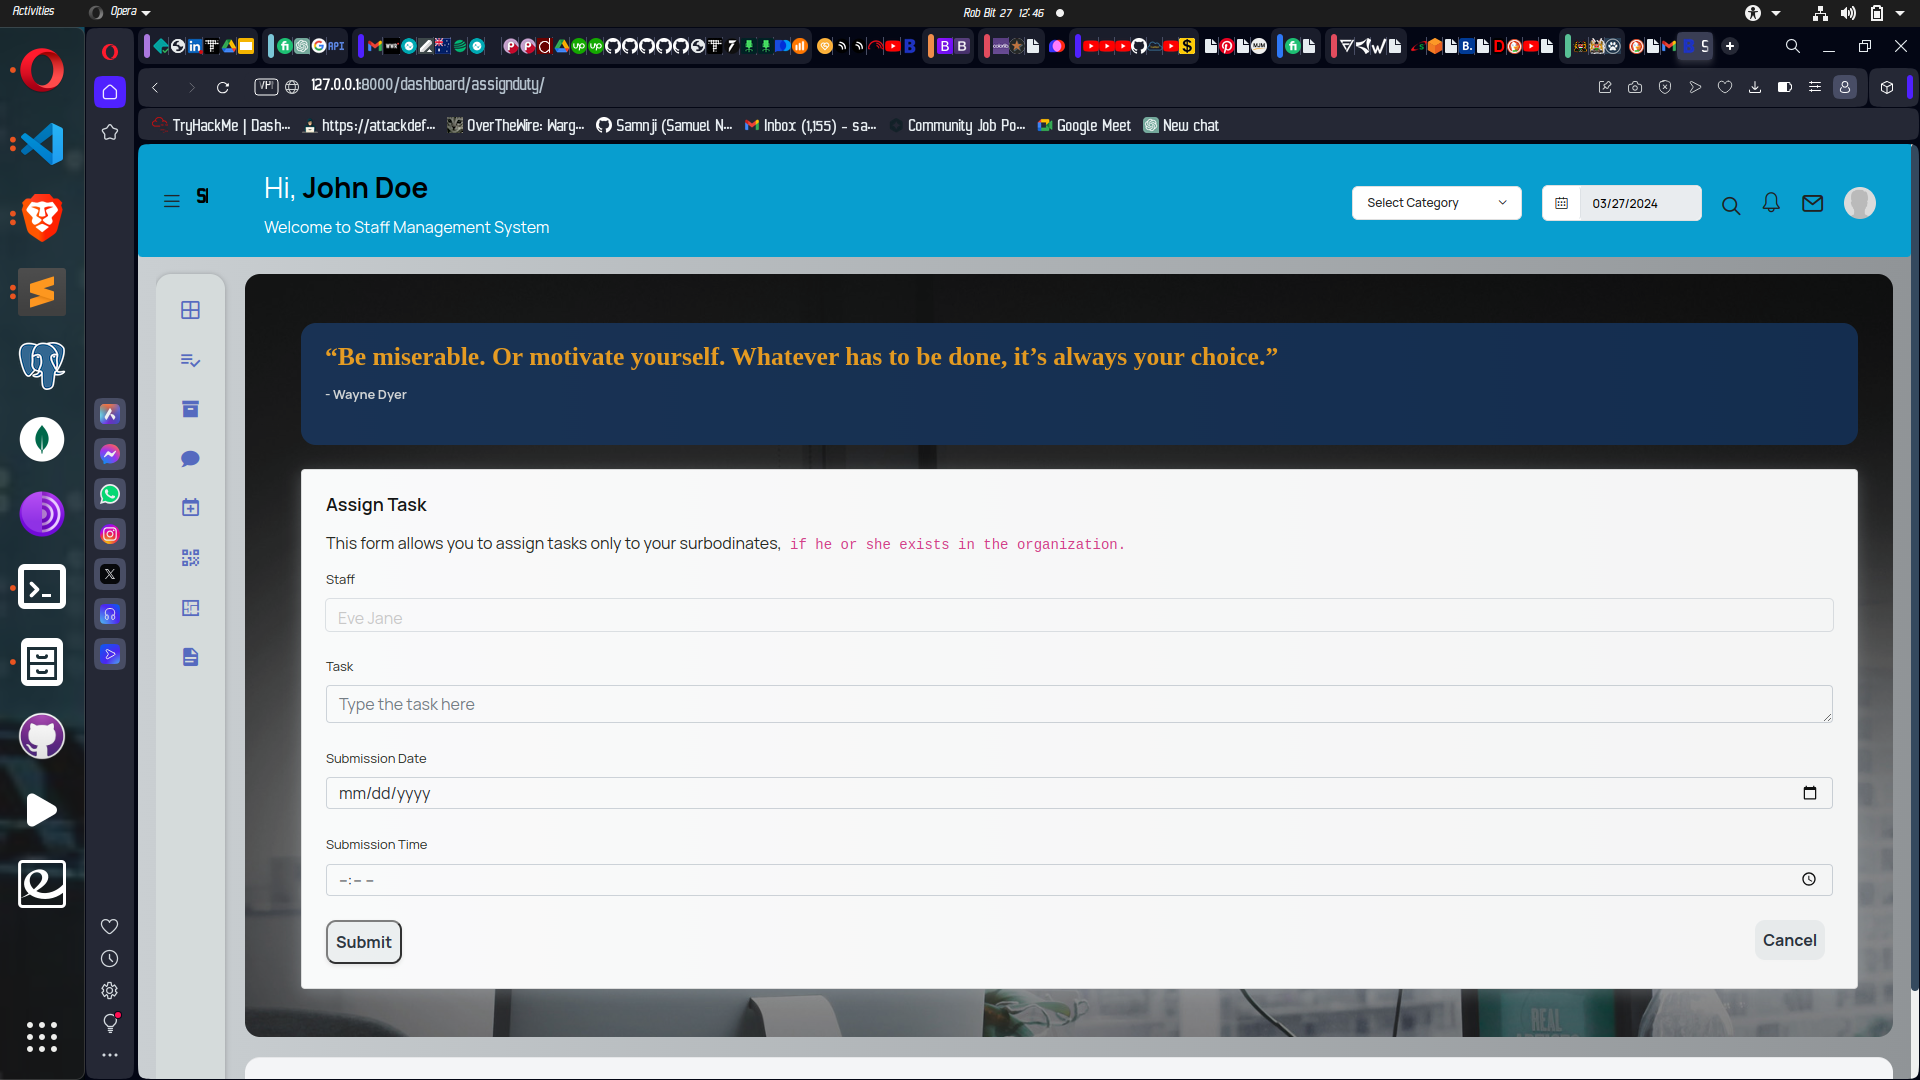Open the Submission Time clock picker

click(1809, 880)
